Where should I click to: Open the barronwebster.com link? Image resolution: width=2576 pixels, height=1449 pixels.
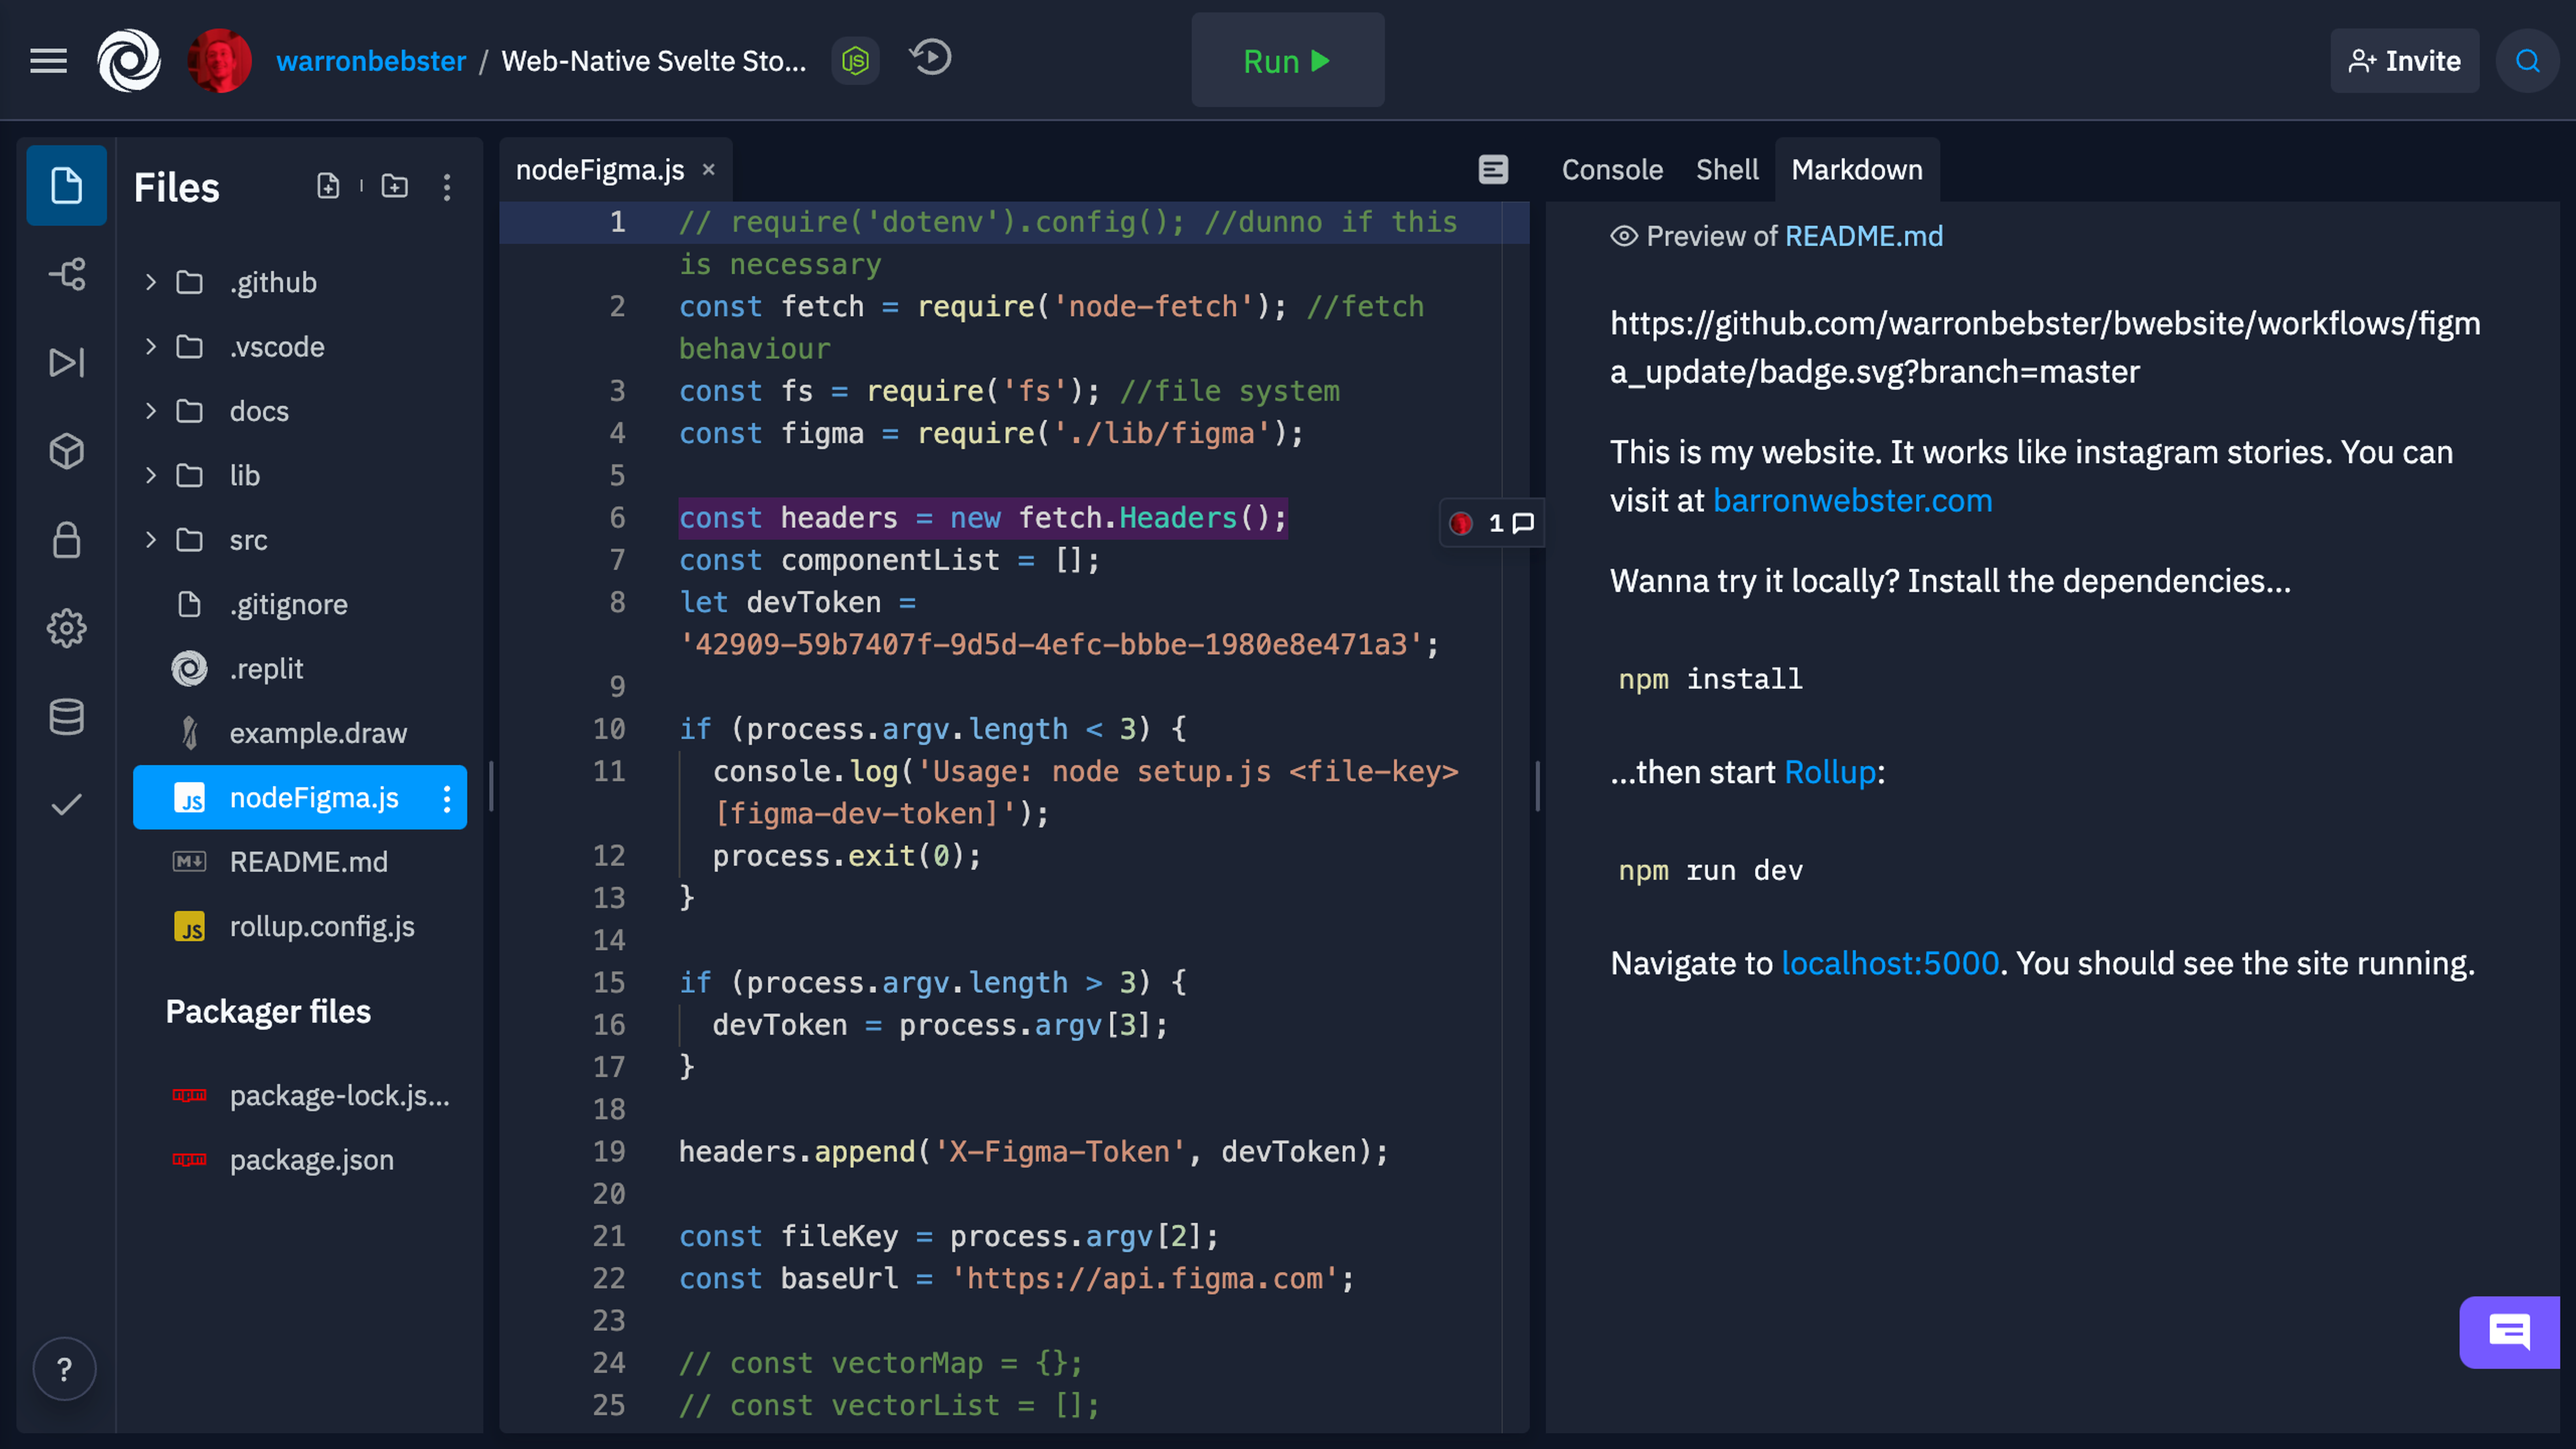1852,501
